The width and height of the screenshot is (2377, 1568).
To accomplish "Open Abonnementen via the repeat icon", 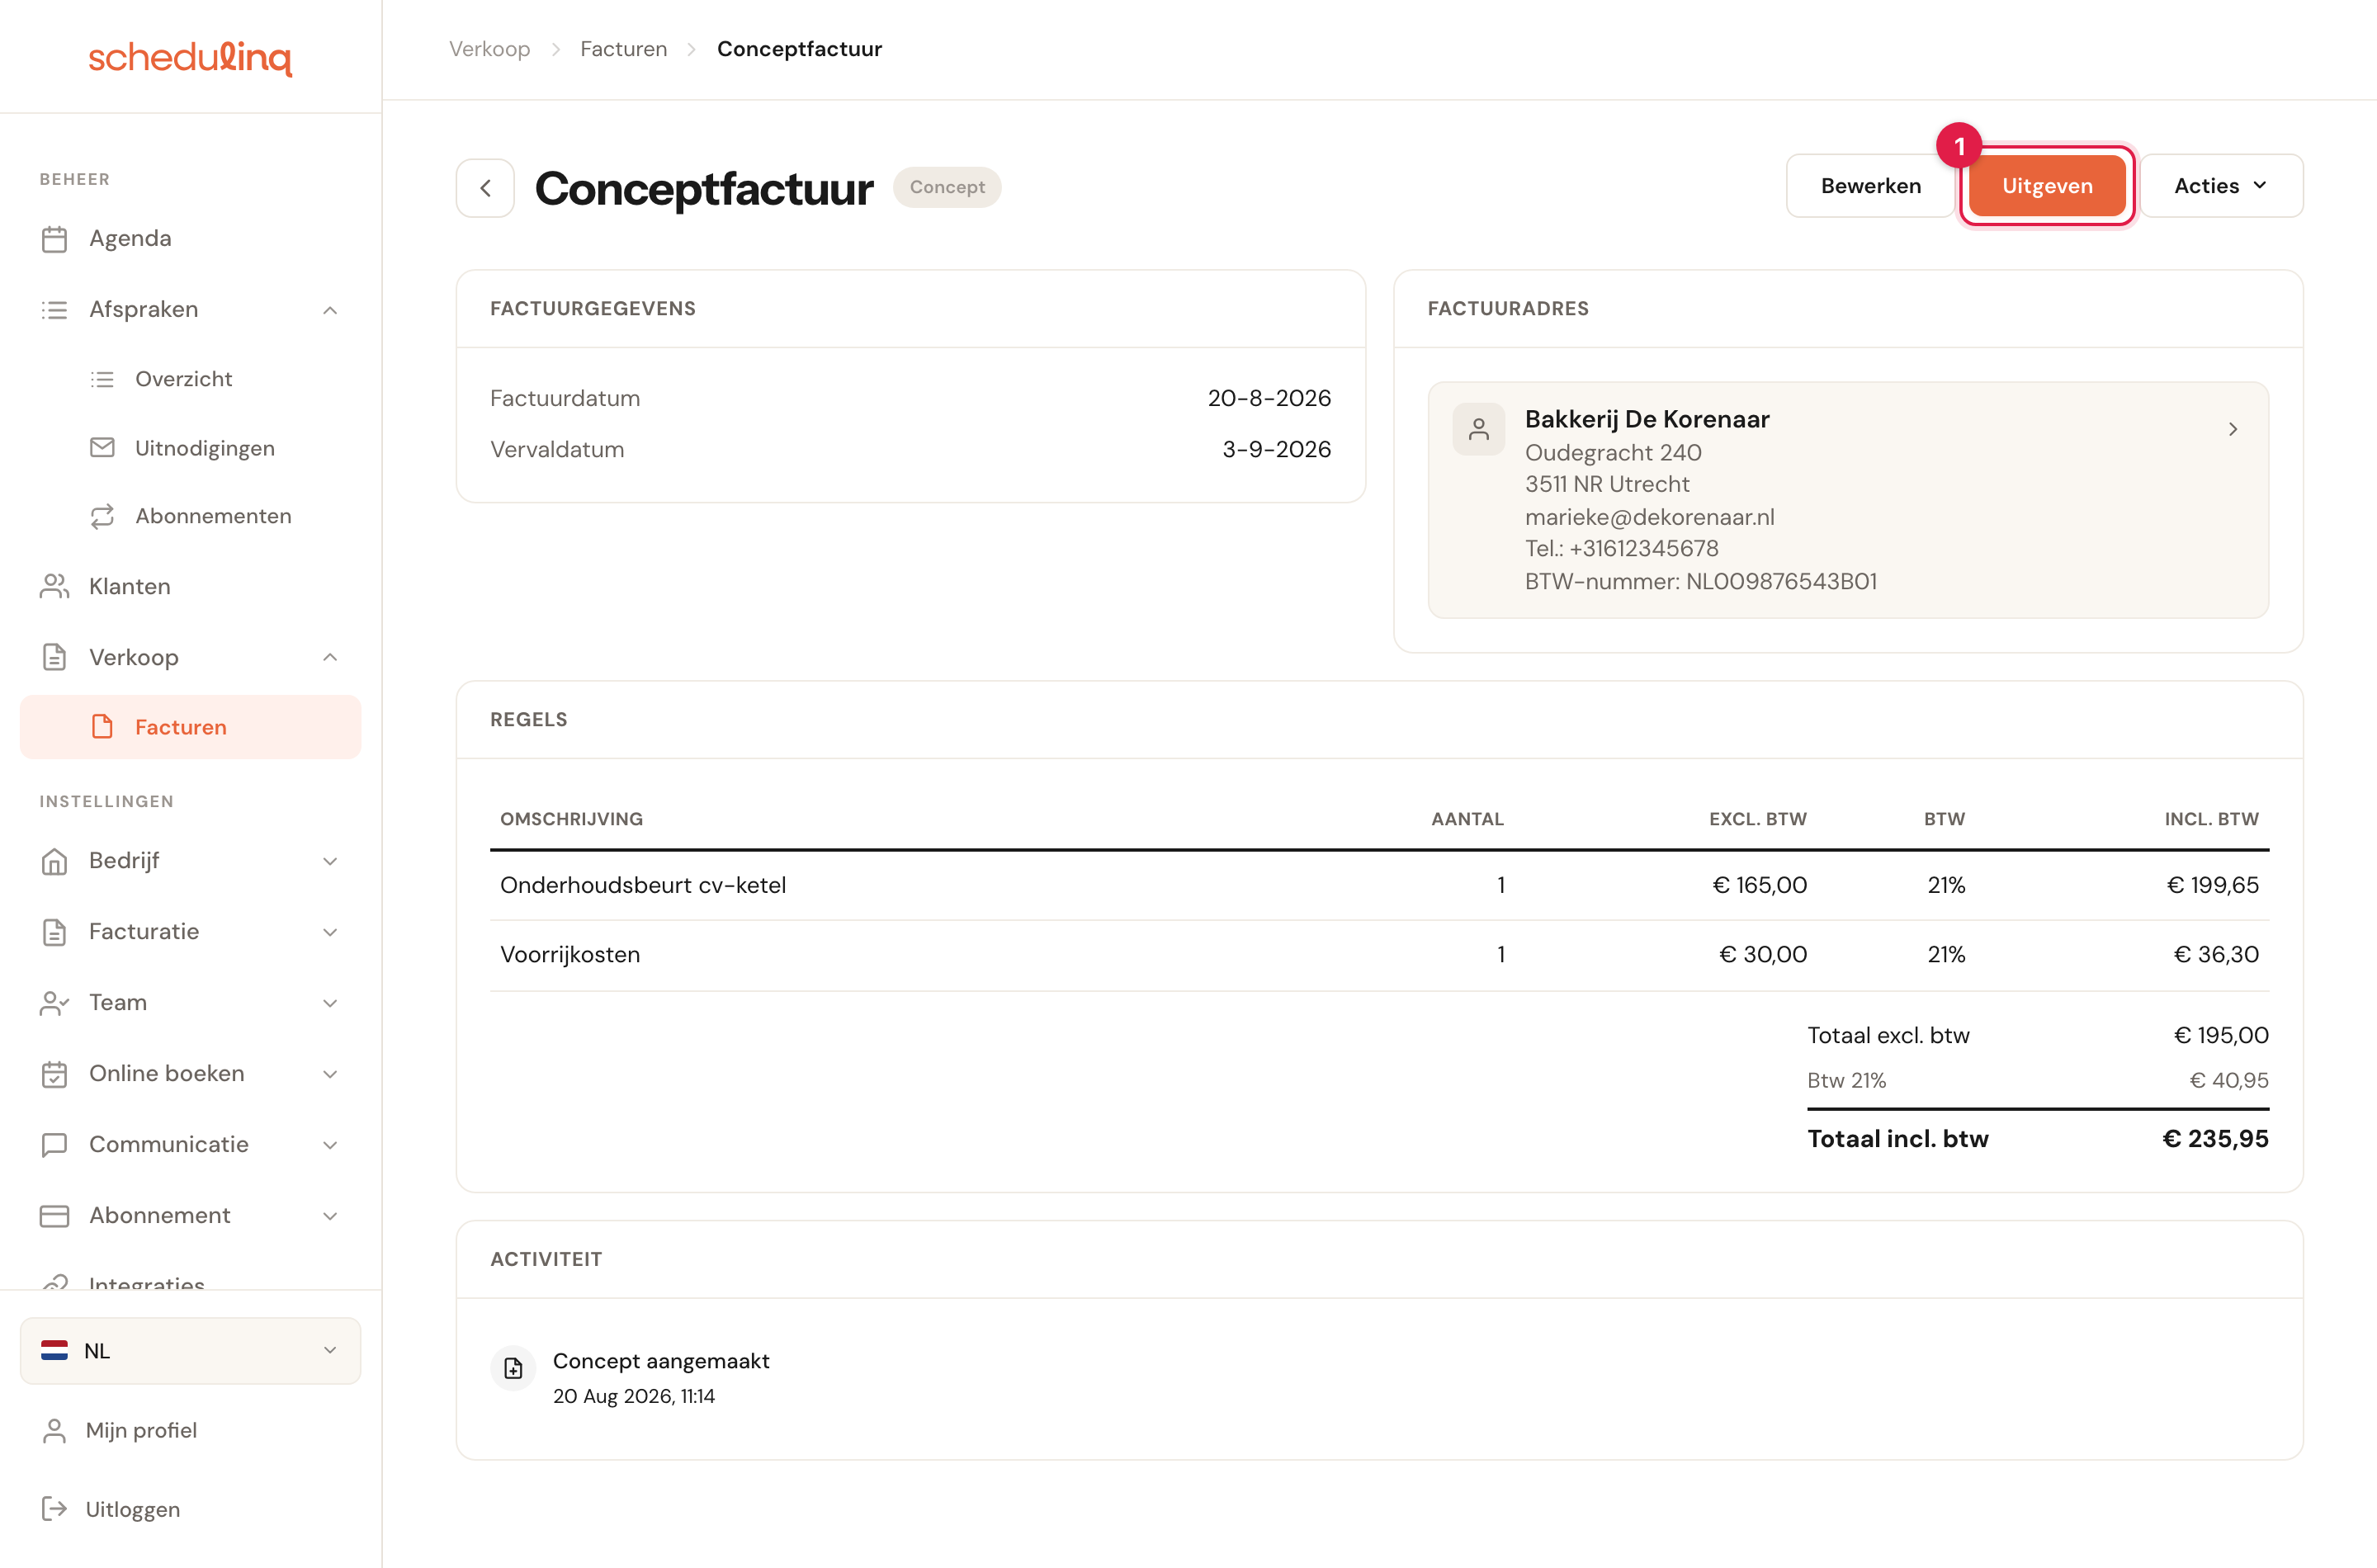I will pos(102,516).
